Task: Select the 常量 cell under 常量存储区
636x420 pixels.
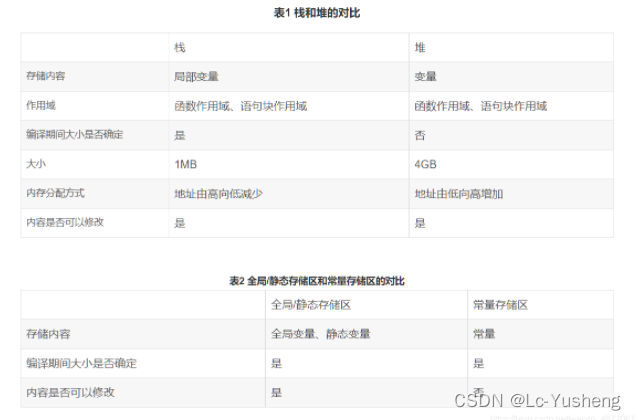Action: (484, 334)
